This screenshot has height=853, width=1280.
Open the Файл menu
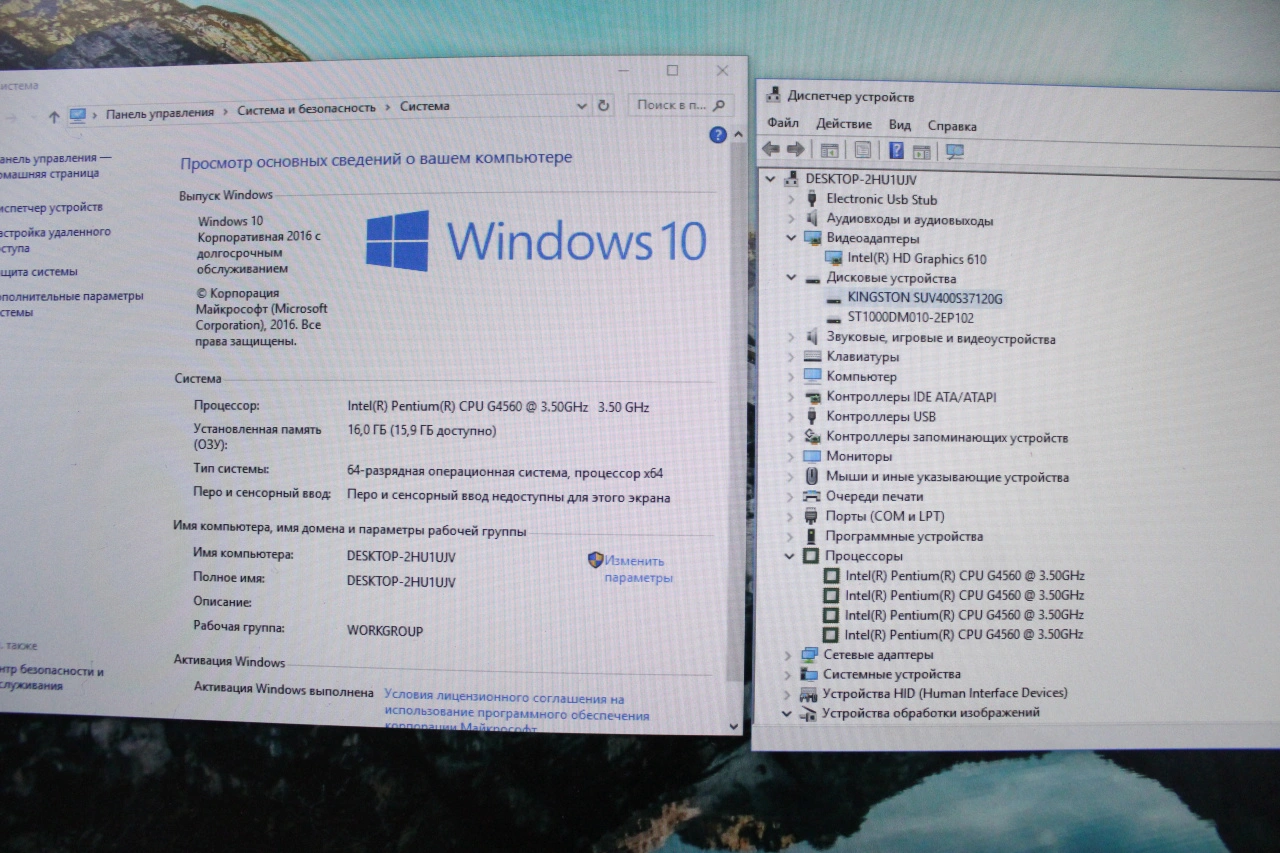[783, 124]
